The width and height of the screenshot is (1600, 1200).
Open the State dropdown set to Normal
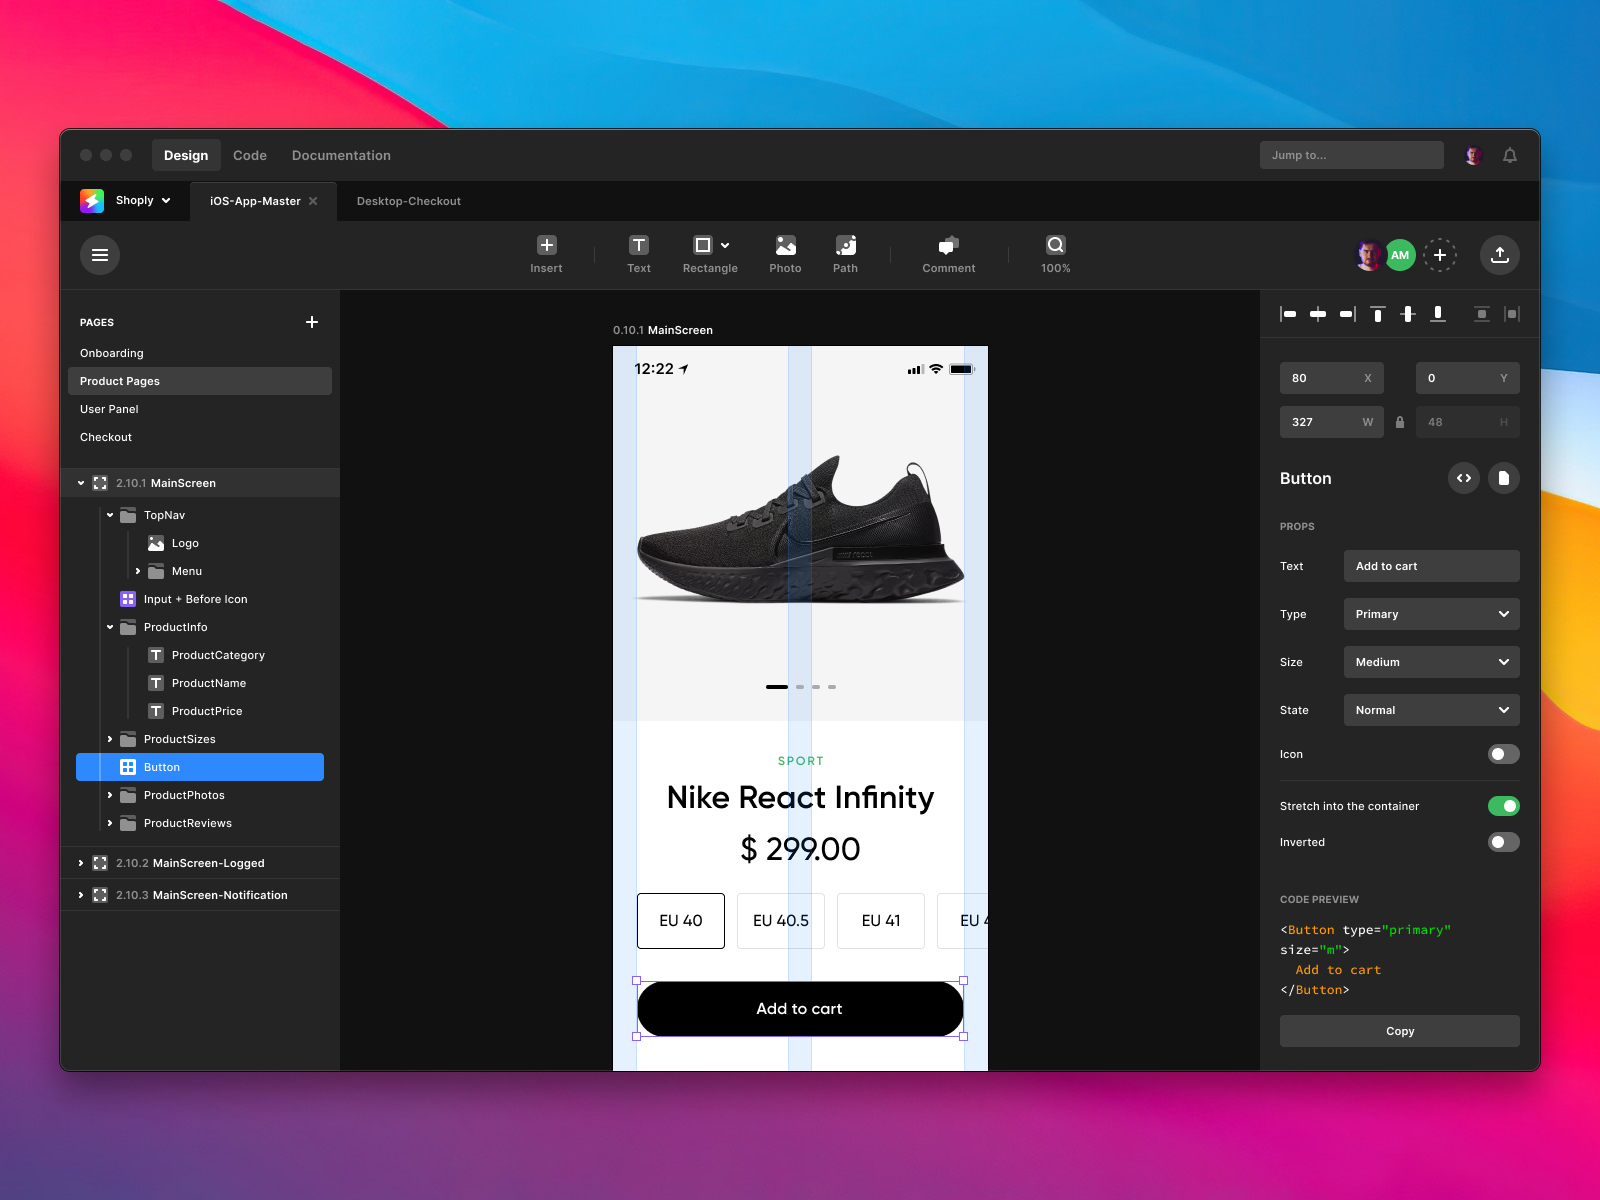(x=1432, y=710)
